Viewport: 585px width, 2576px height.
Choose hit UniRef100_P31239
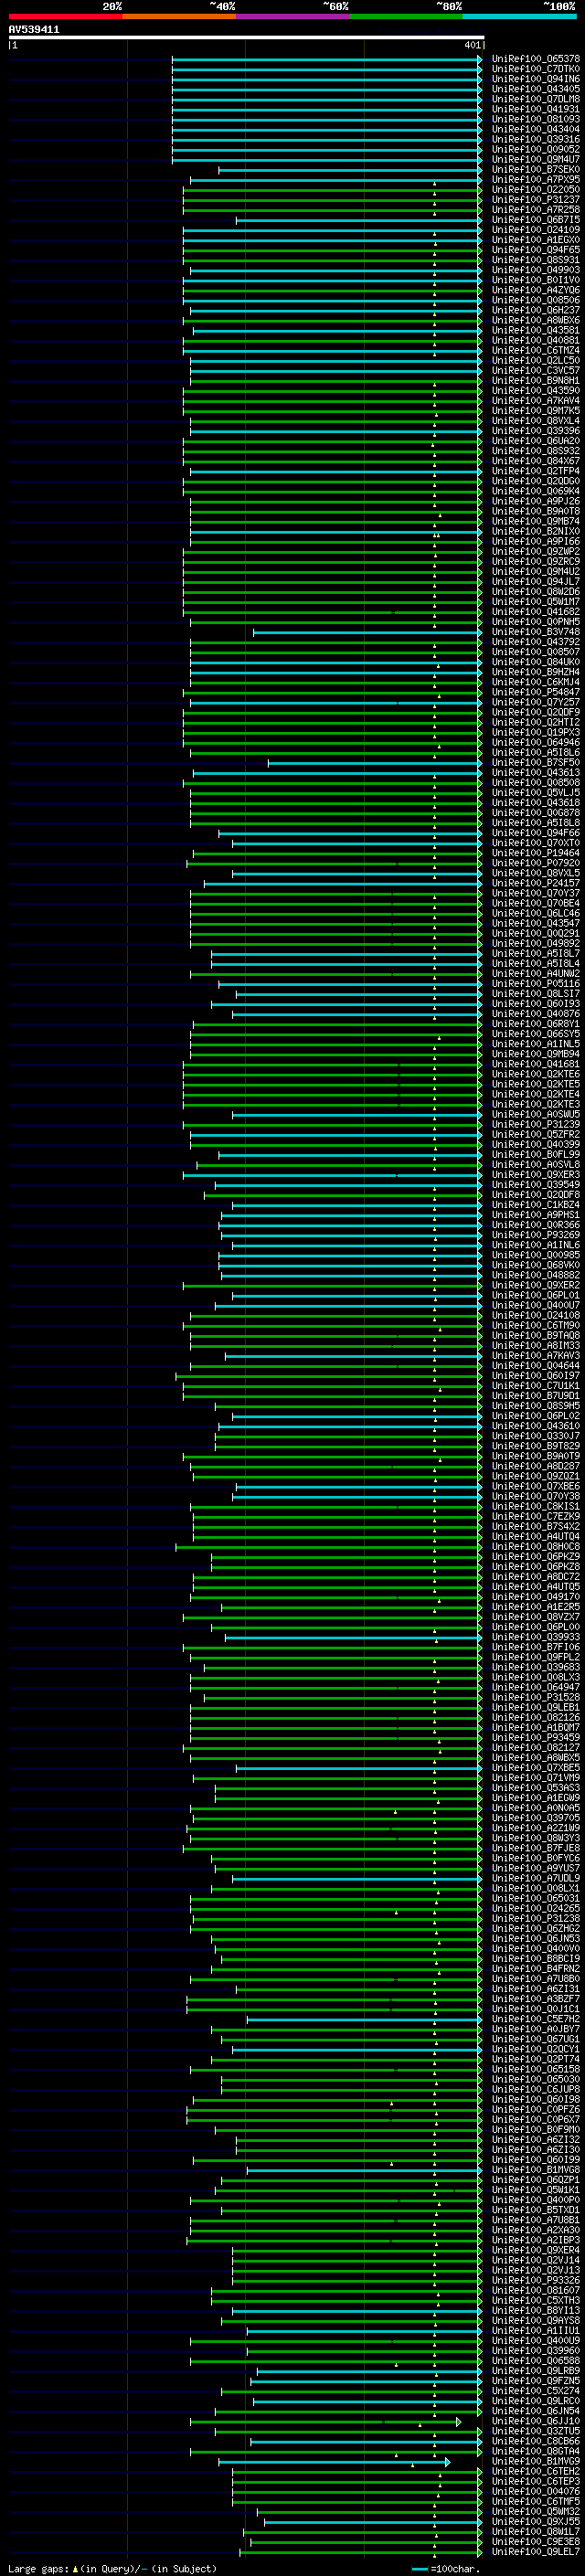[x=536, y=1124]
